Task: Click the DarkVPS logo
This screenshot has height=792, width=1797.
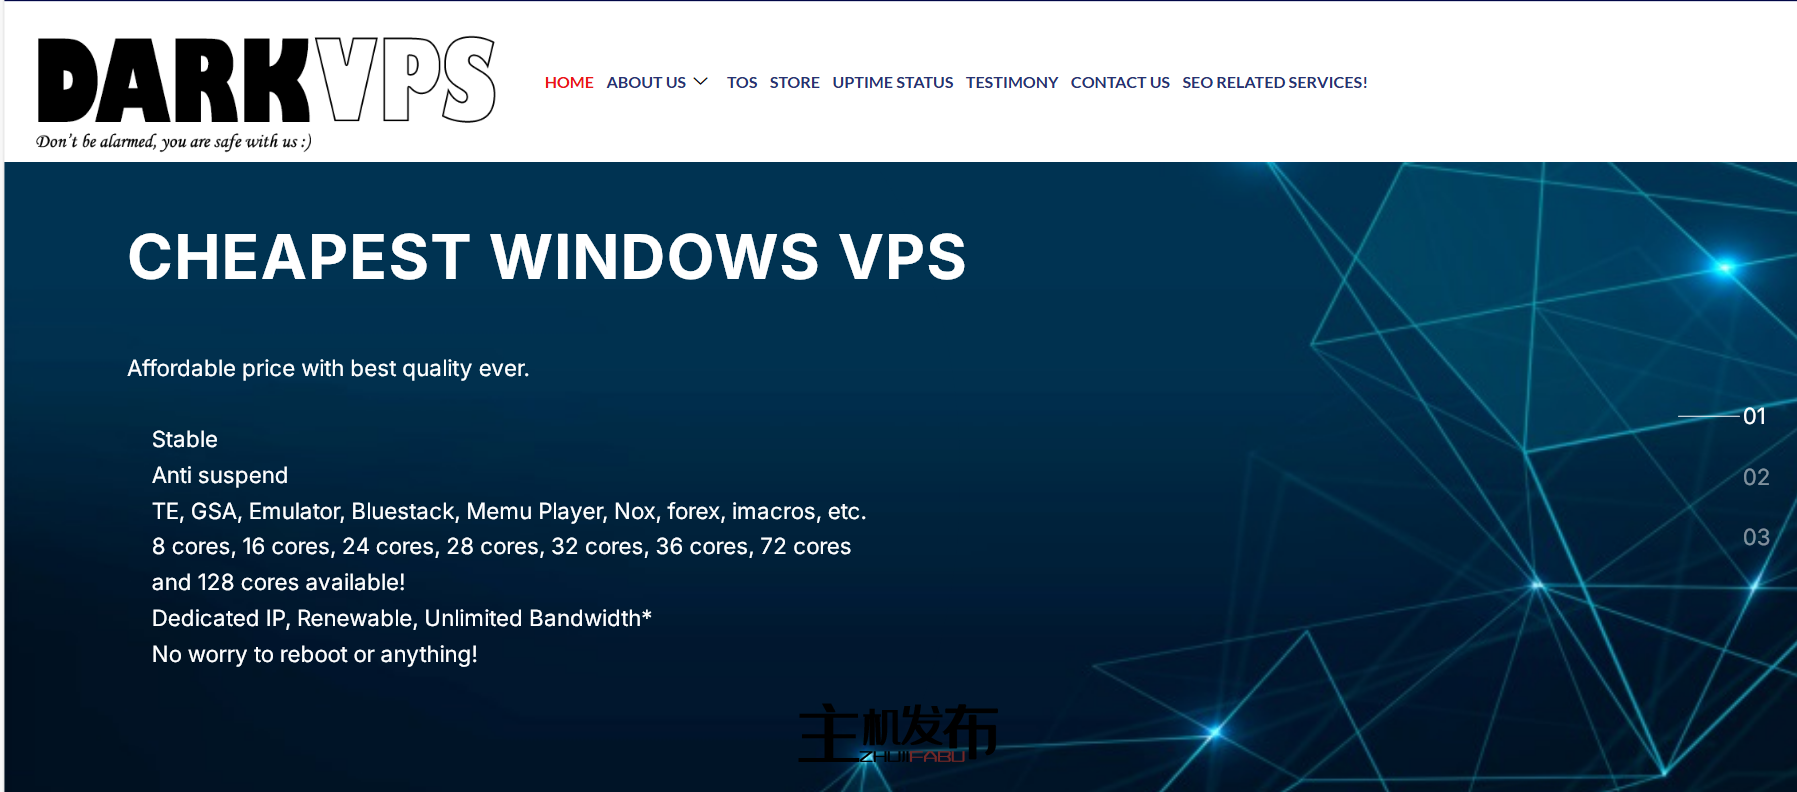Action: click(x=265, y=80)
